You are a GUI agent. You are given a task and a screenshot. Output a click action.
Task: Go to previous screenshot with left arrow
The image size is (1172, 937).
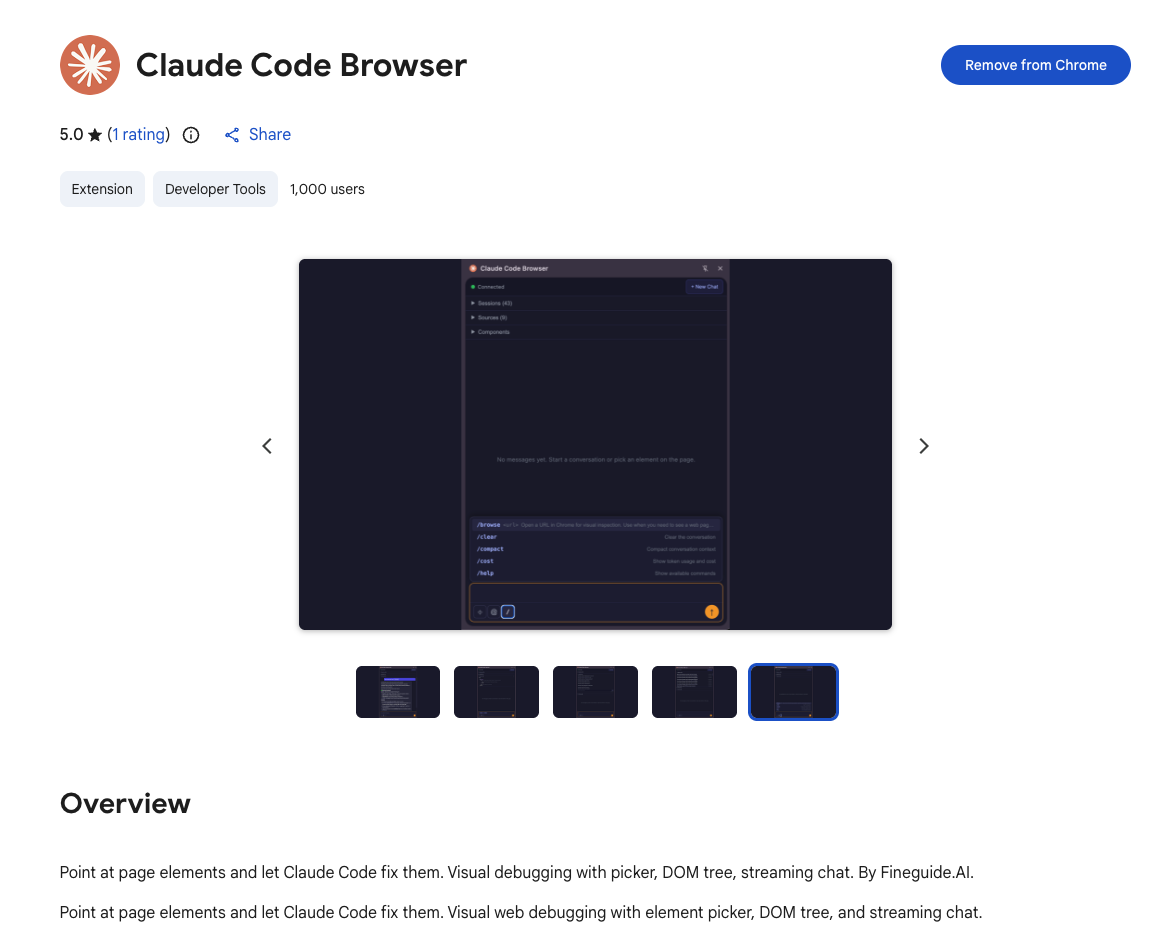[x=267, y=446]
